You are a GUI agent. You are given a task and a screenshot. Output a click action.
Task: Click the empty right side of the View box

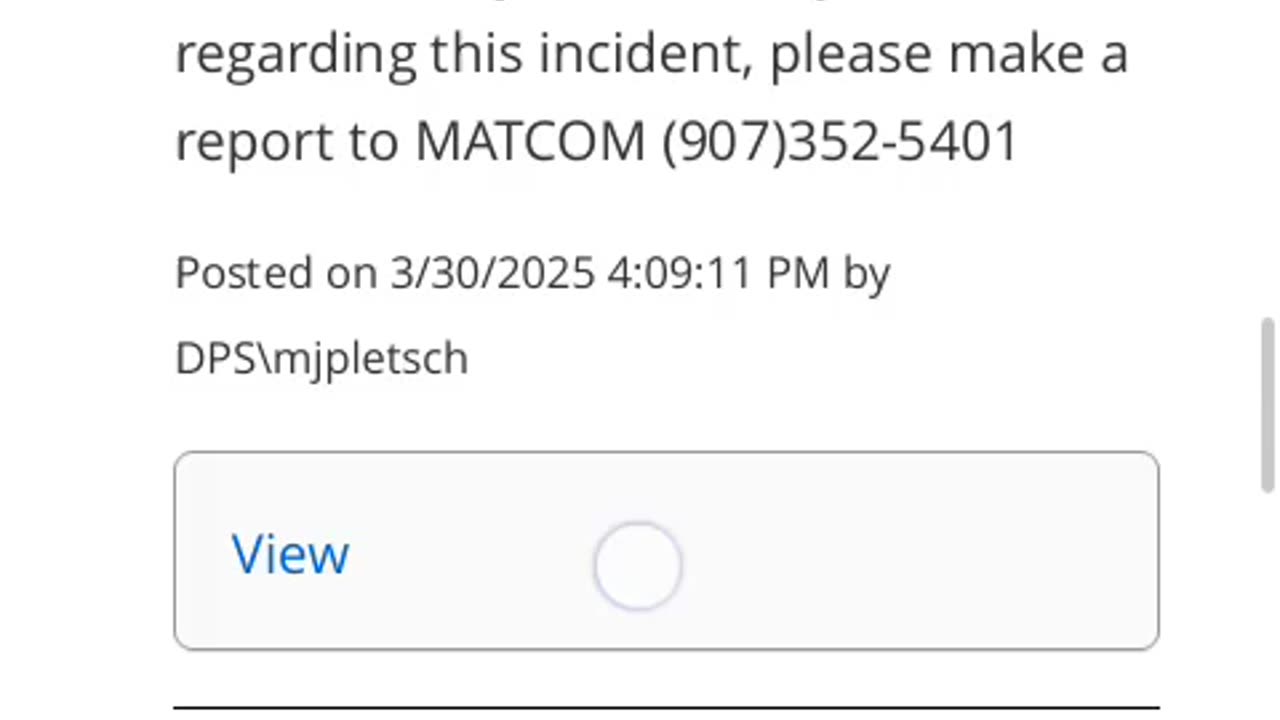[x=950, y=552]
